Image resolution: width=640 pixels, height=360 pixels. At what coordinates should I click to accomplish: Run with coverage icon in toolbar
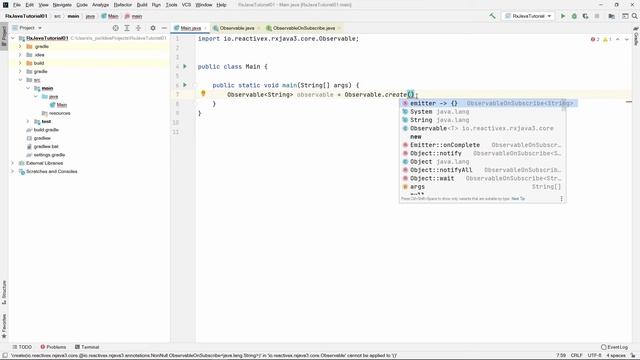585,16
